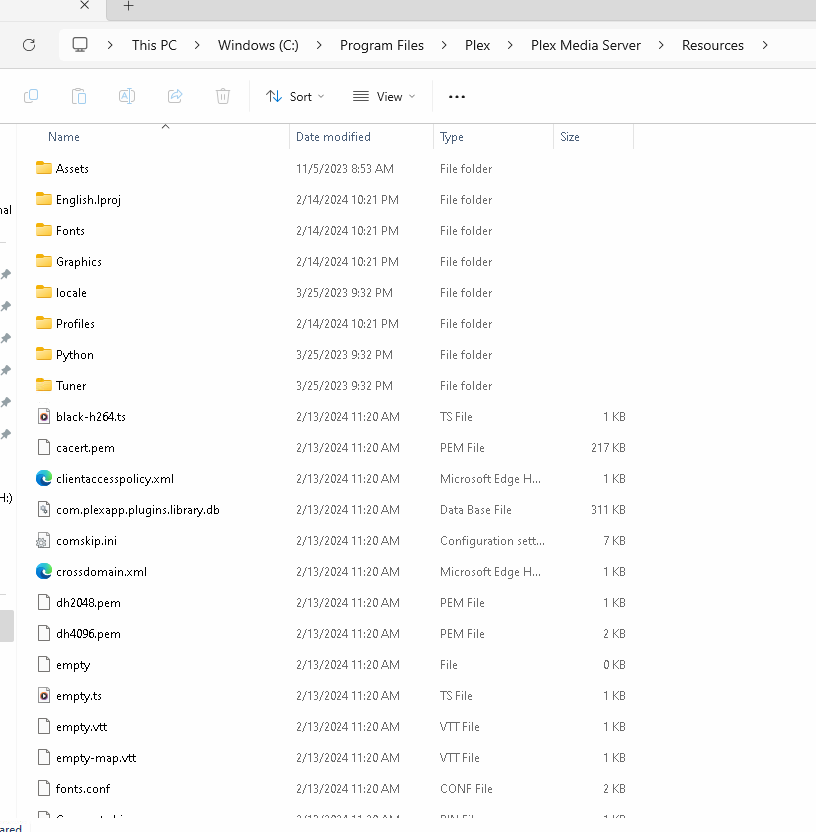816x832 pixels.
Task: Sort by the Name column header
Action: click(64, 137)
